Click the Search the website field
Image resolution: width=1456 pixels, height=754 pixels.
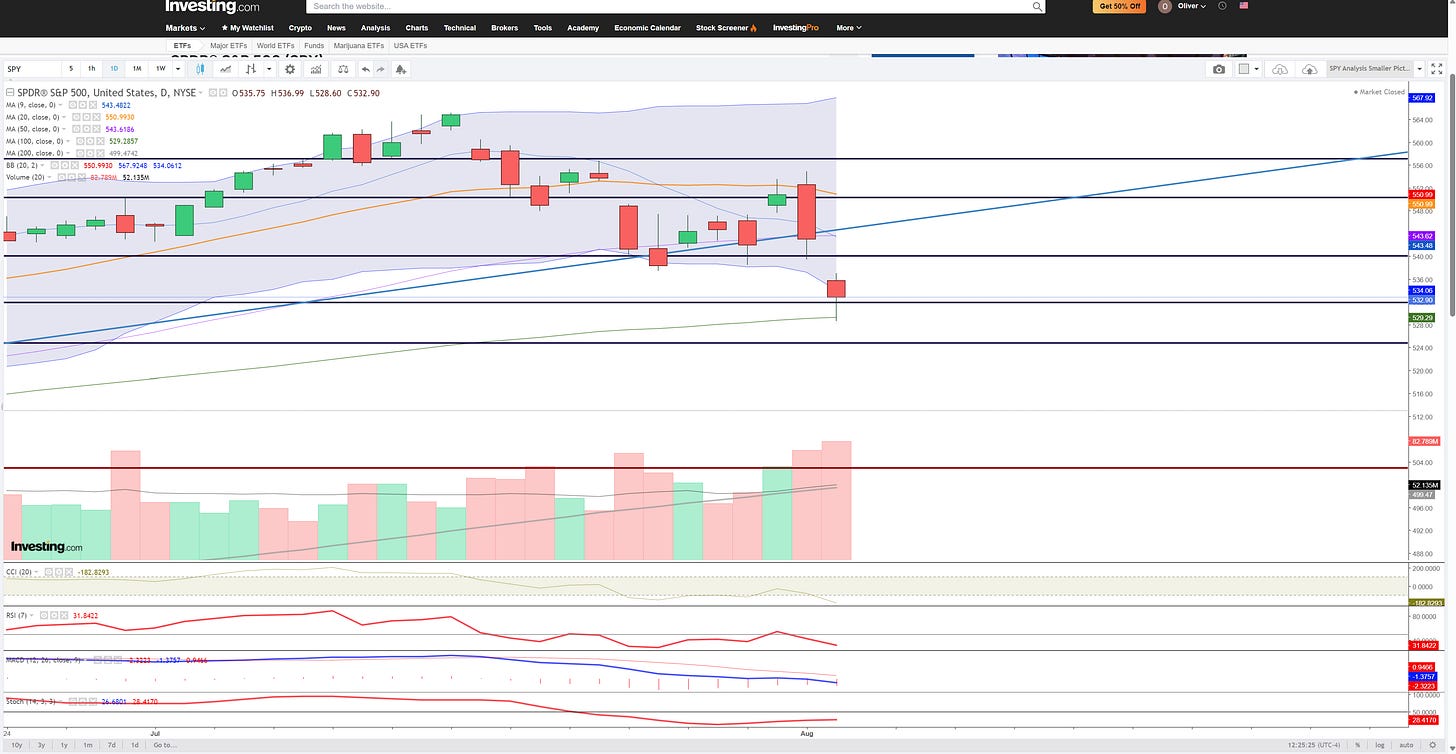[676, 6]
